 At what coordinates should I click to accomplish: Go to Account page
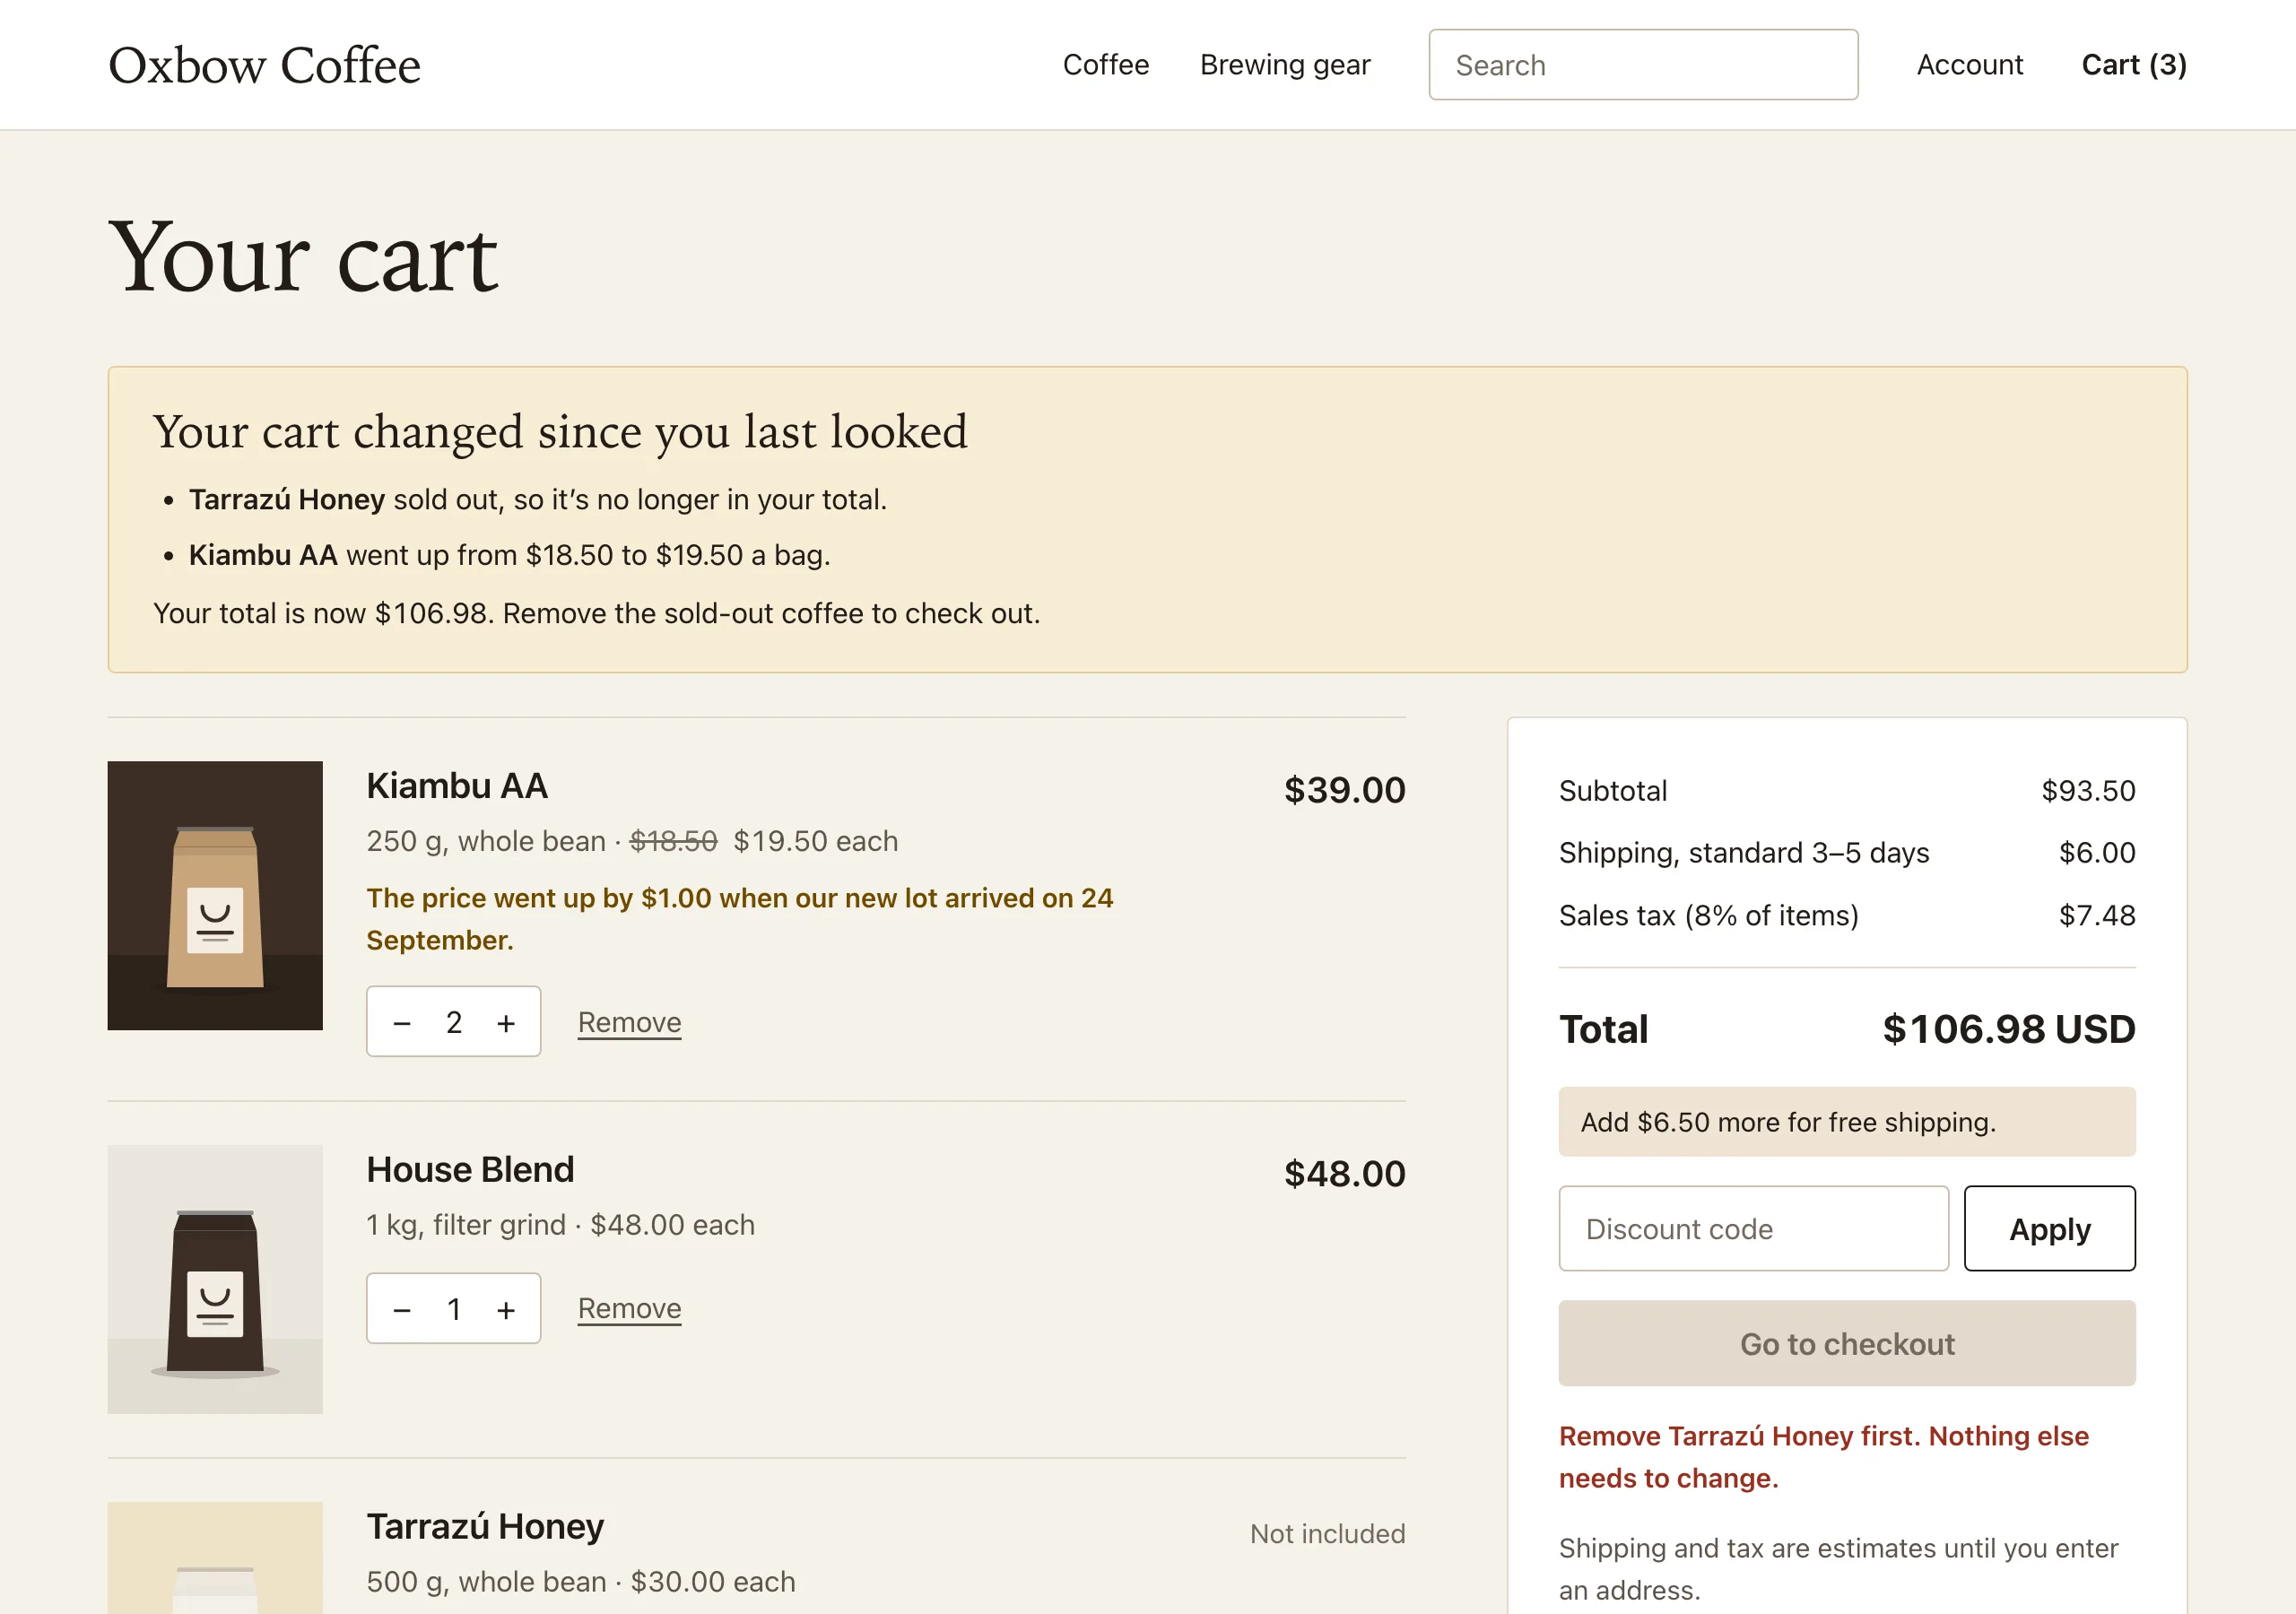click(x=1969, y=65)
